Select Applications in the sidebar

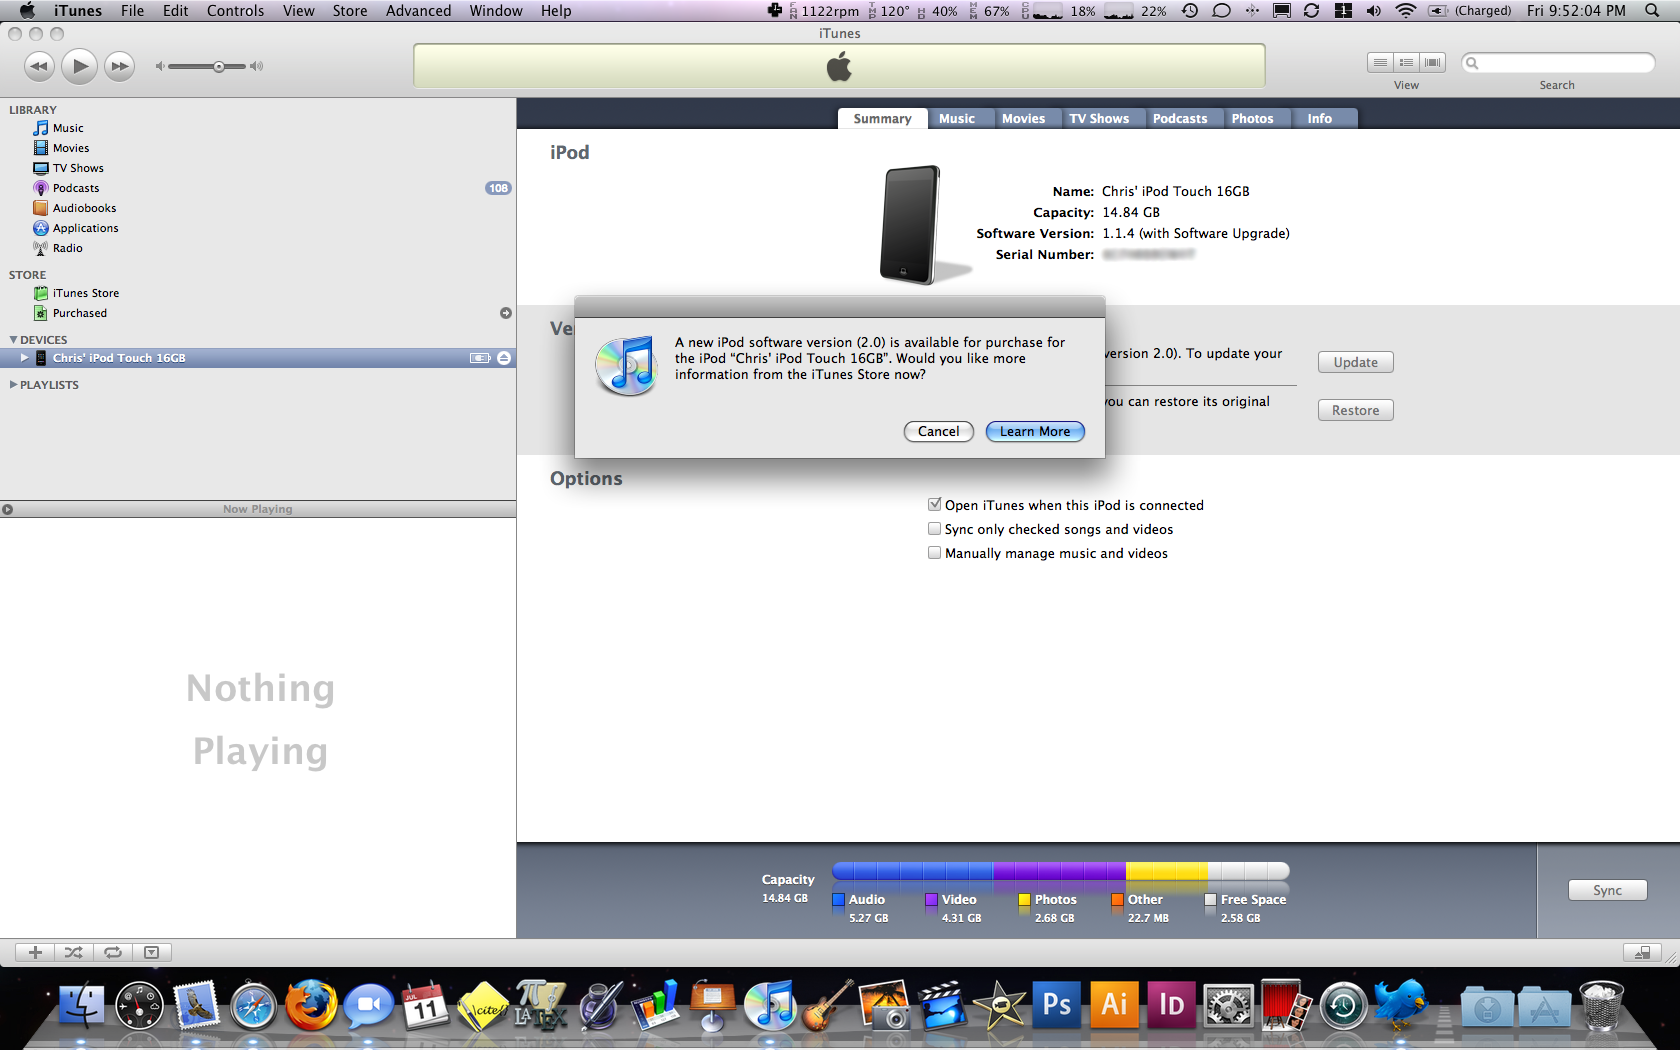tap(85, 228)
